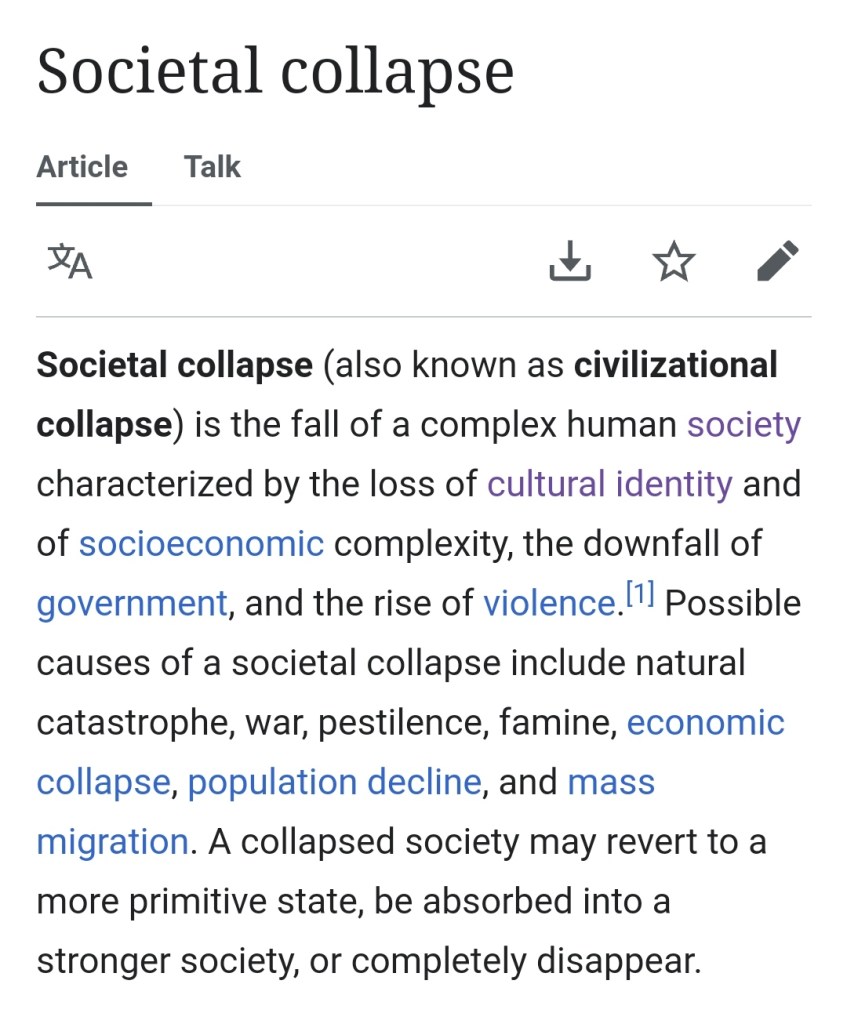Click the 'mass migration' link
Viewport: 847px width, 1024px height.
click(610, 782)
